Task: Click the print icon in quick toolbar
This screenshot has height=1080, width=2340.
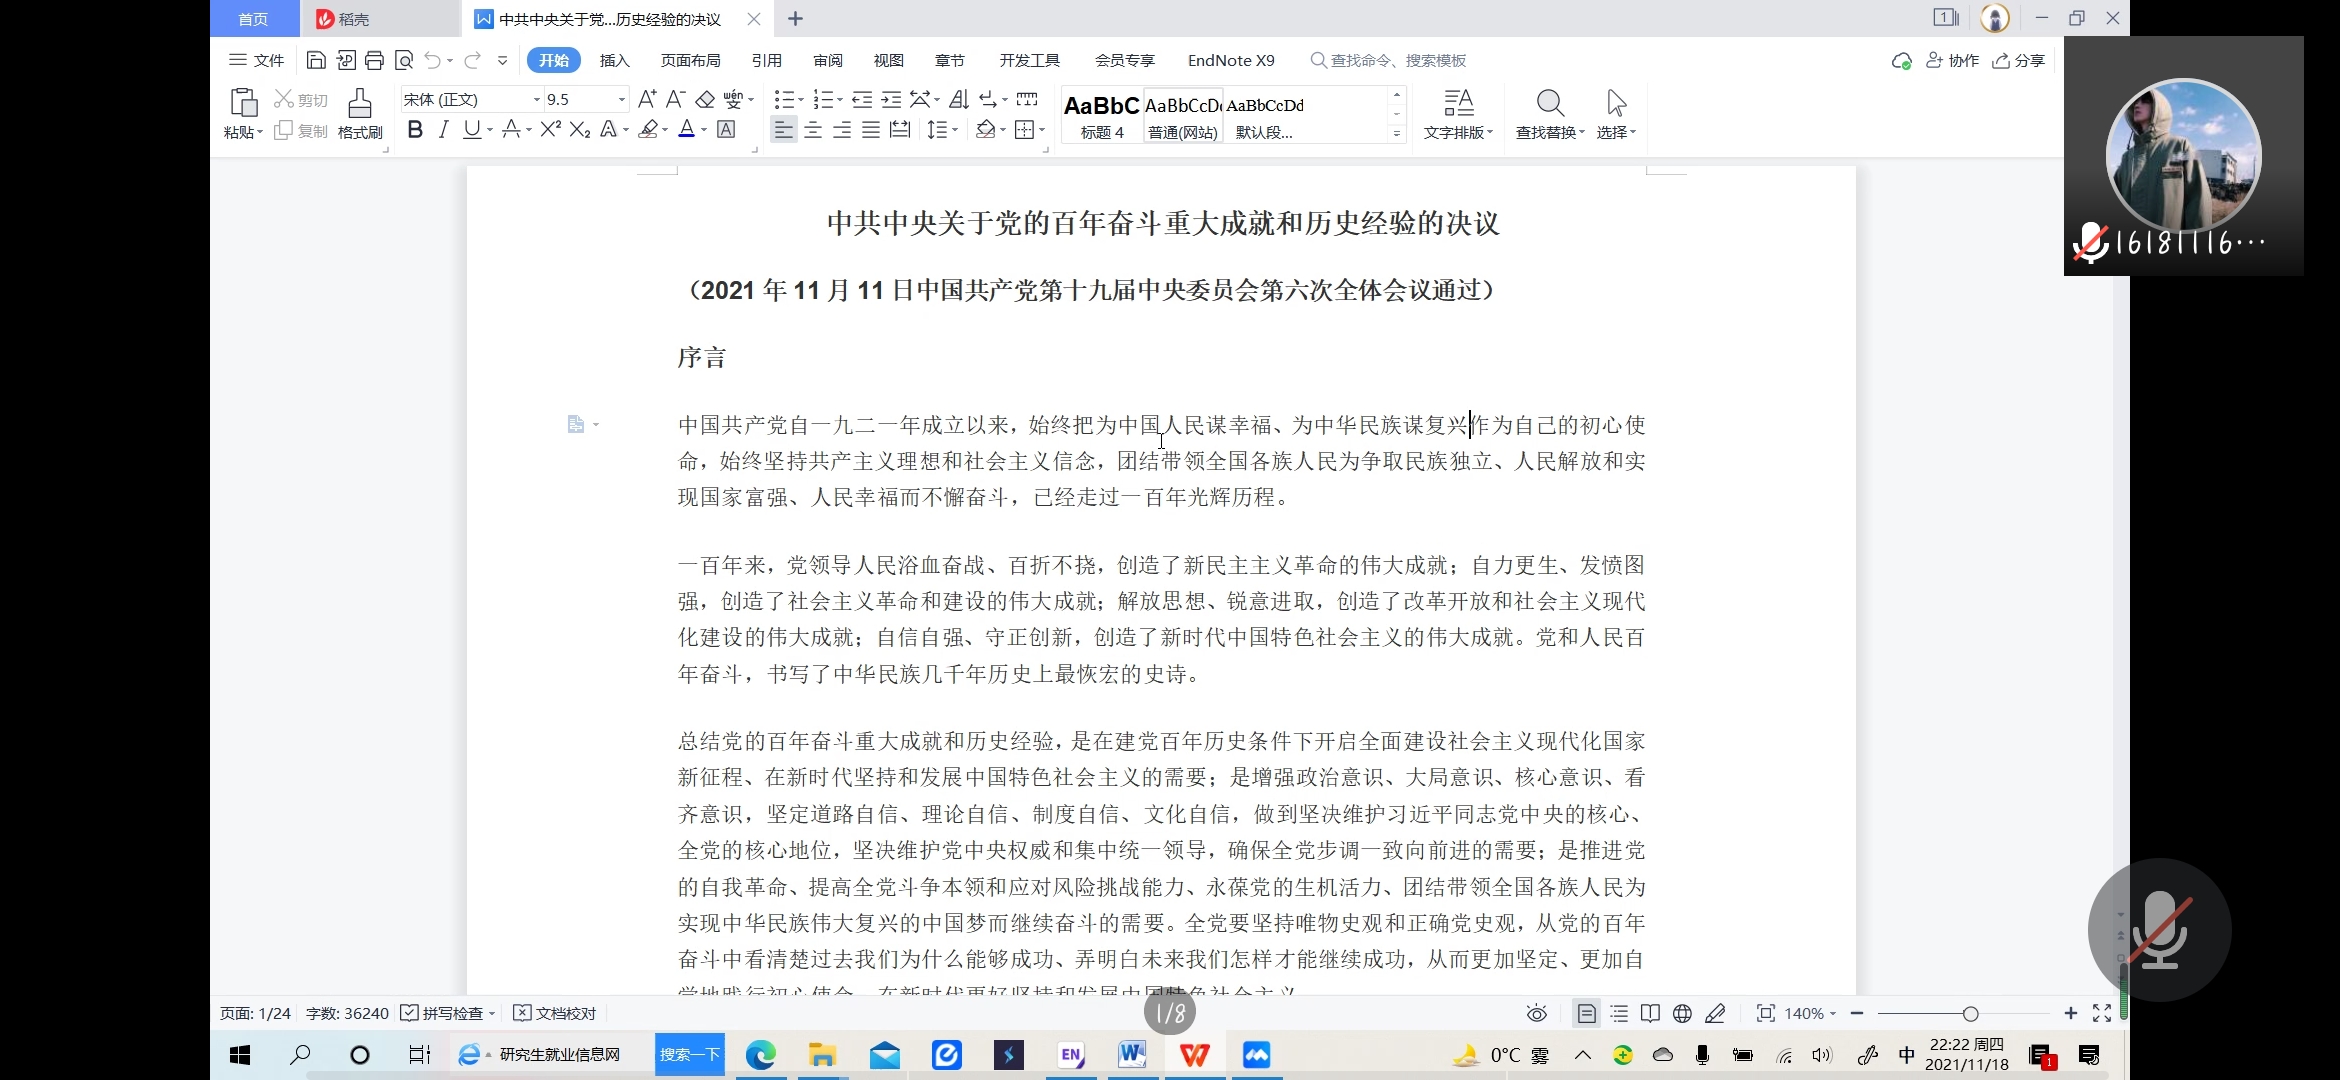Action: pyautogui.click(x=374, y=61)
